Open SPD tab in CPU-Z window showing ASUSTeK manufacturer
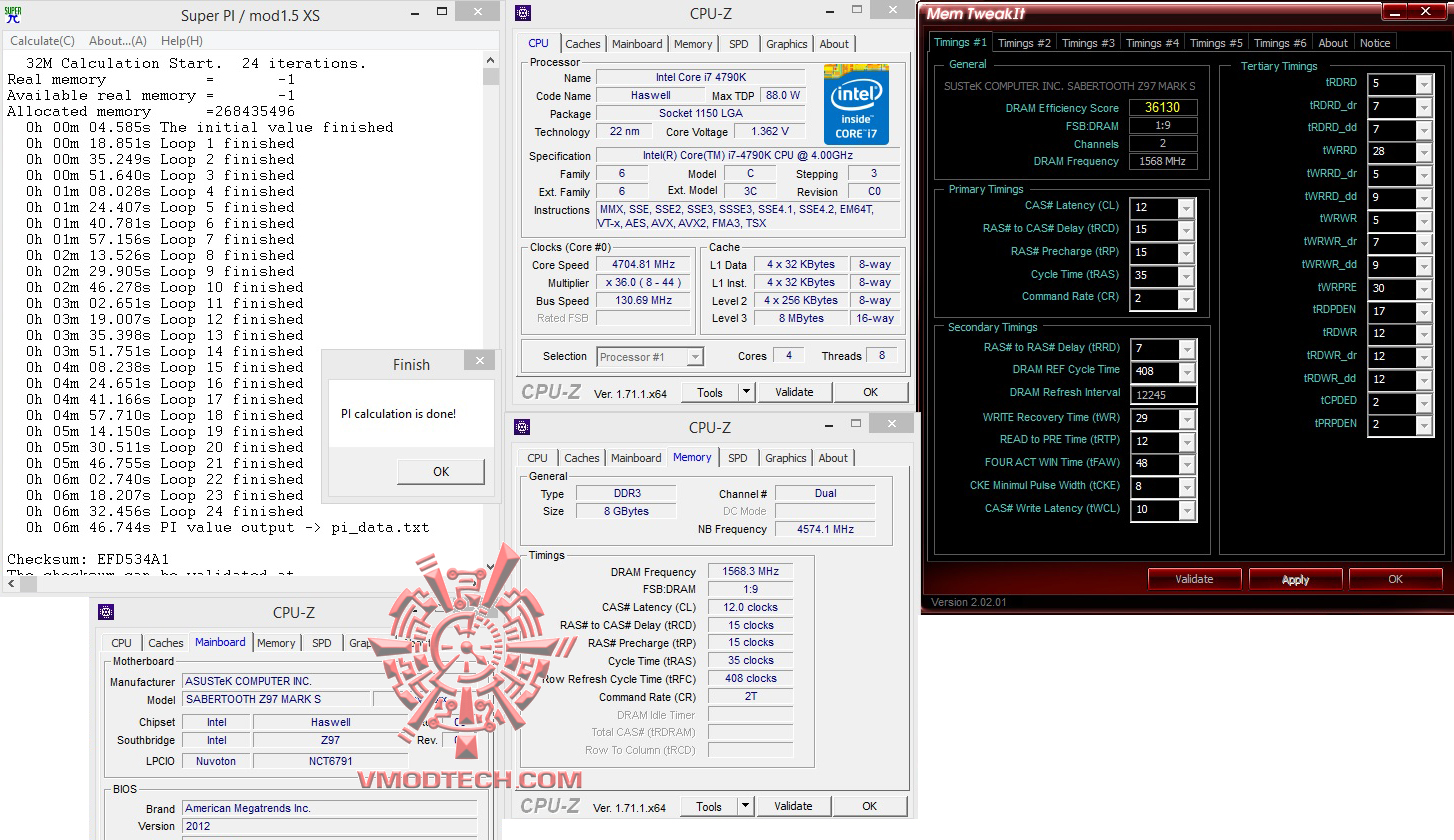This screenshot has width=1454, height=840. point(321,643)
